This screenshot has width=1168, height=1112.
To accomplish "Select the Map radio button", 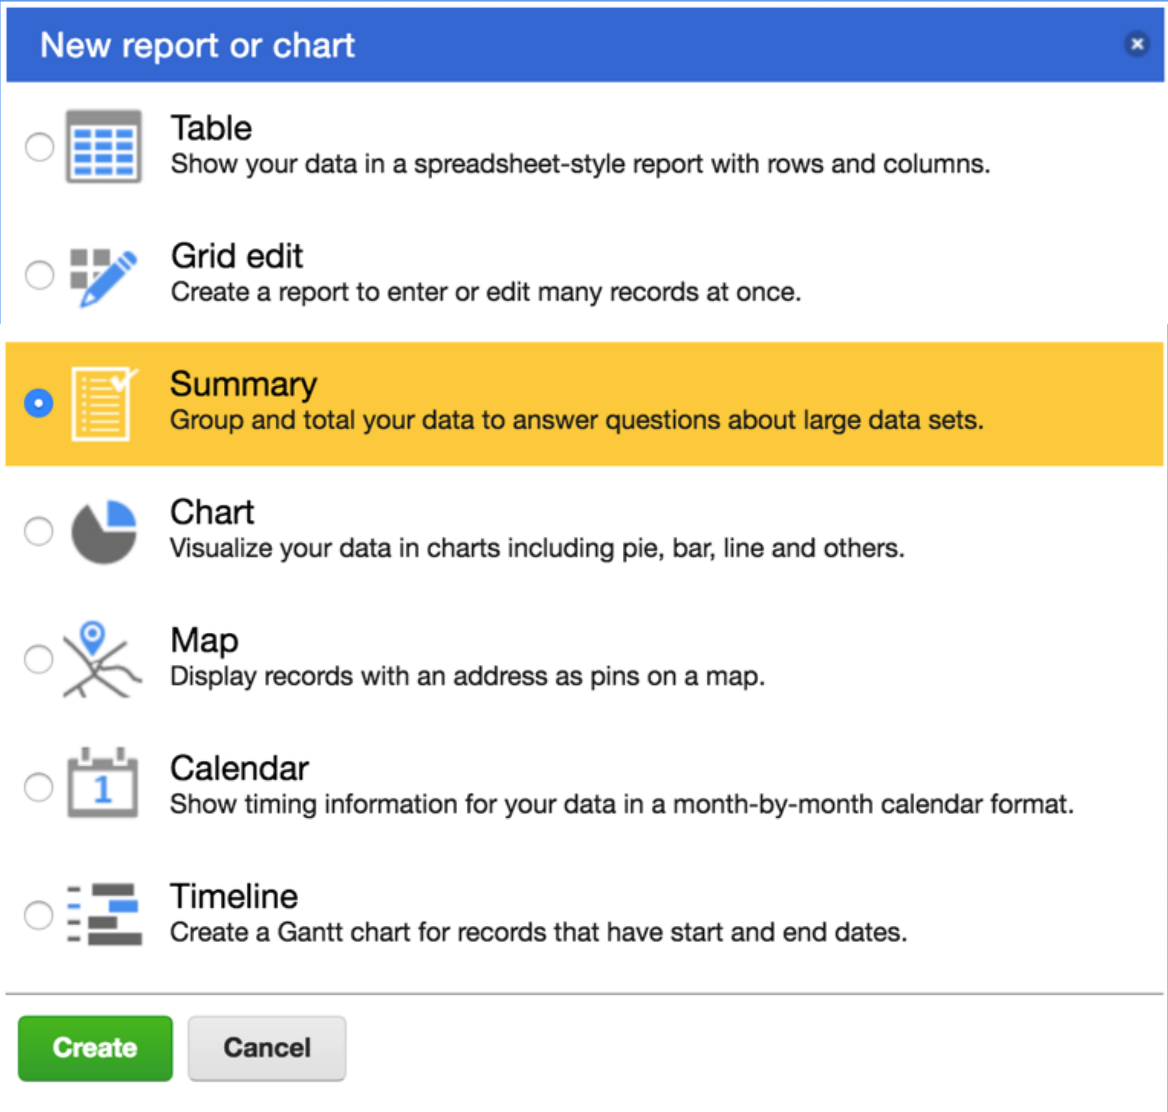I will (x=39, y=659).
